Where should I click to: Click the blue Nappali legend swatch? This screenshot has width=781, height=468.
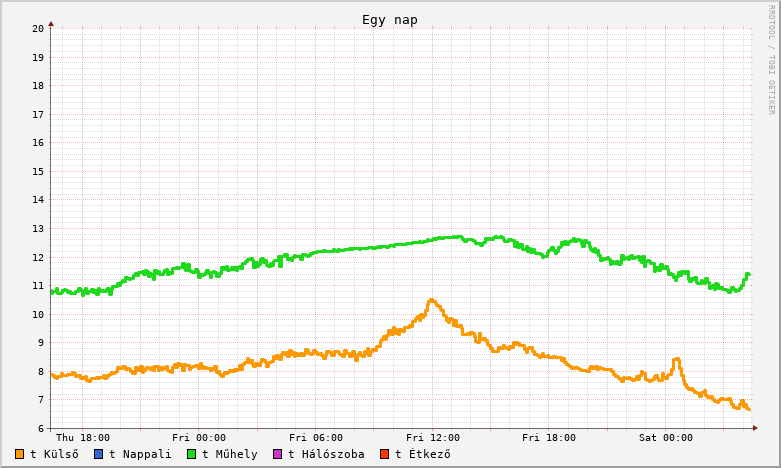point(98,454)
